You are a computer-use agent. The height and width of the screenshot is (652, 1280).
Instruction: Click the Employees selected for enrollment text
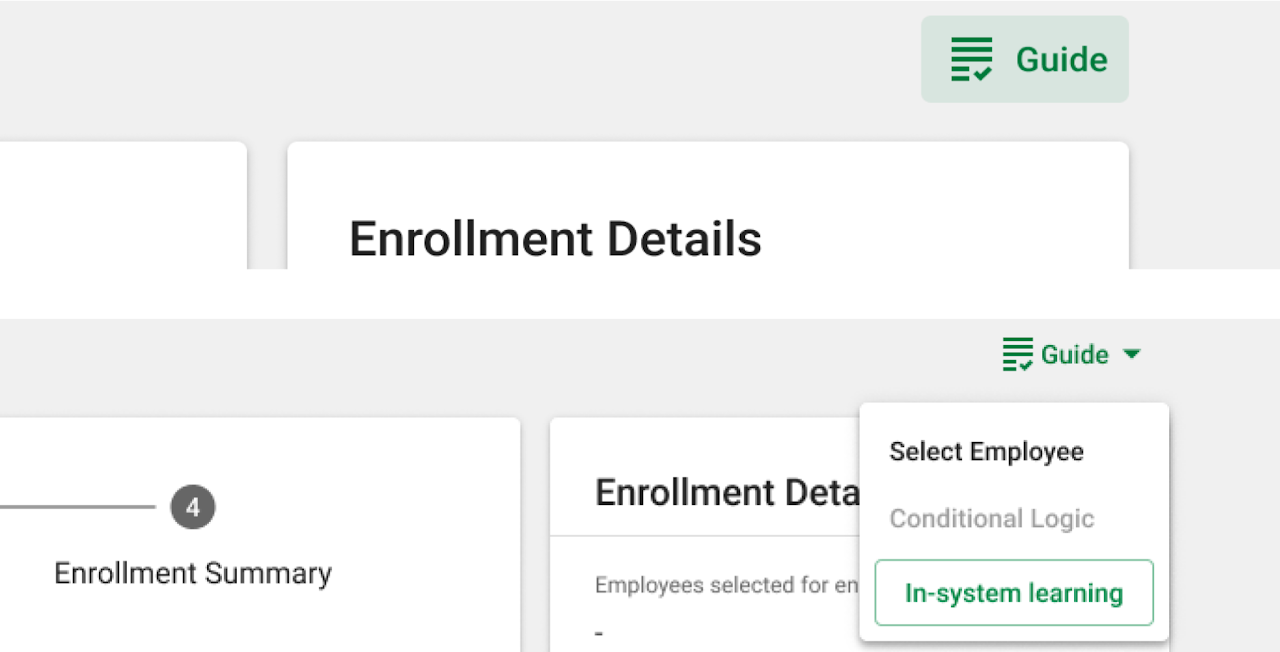(727, 585)
